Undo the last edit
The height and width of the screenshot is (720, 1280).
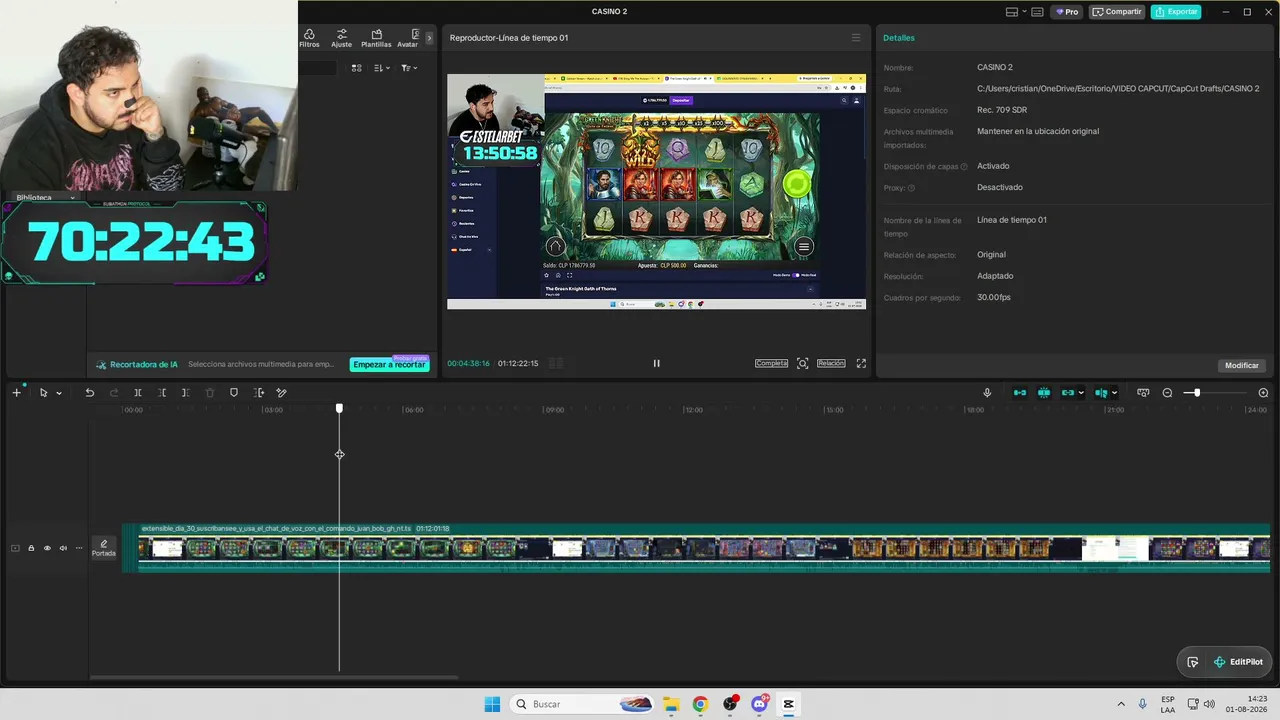tap(90, 393)
